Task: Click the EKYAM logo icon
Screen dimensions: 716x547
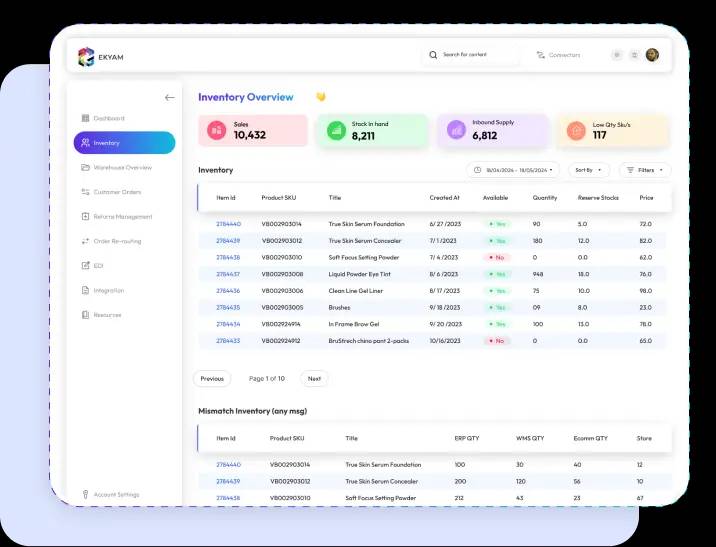Action: [x=86, y=57]
